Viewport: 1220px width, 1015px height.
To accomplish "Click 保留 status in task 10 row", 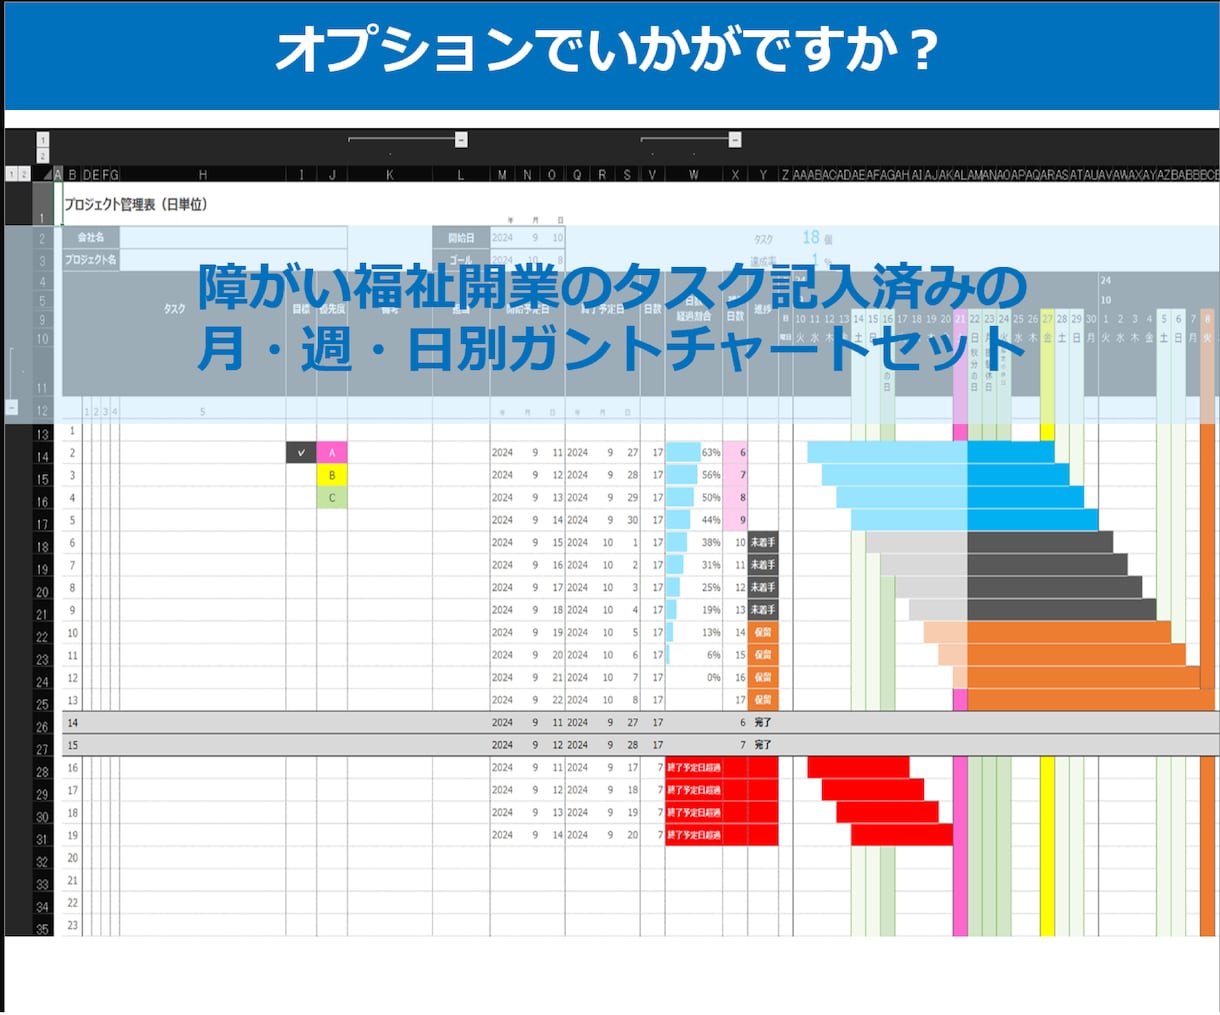I will 763,632.
